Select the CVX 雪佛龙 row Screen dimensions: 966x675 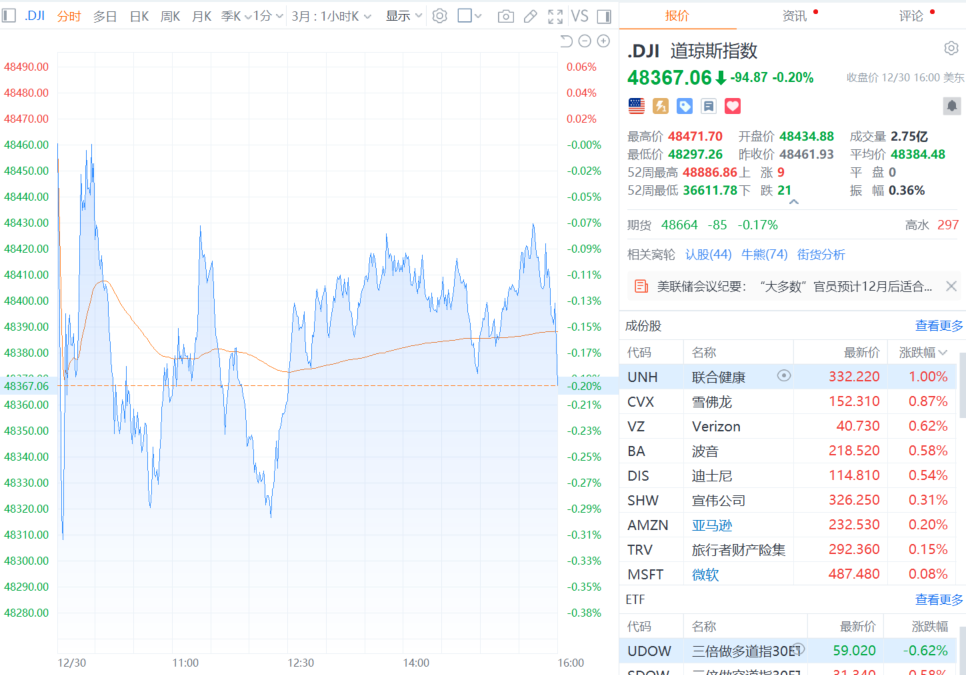click(x=788, y=402)
